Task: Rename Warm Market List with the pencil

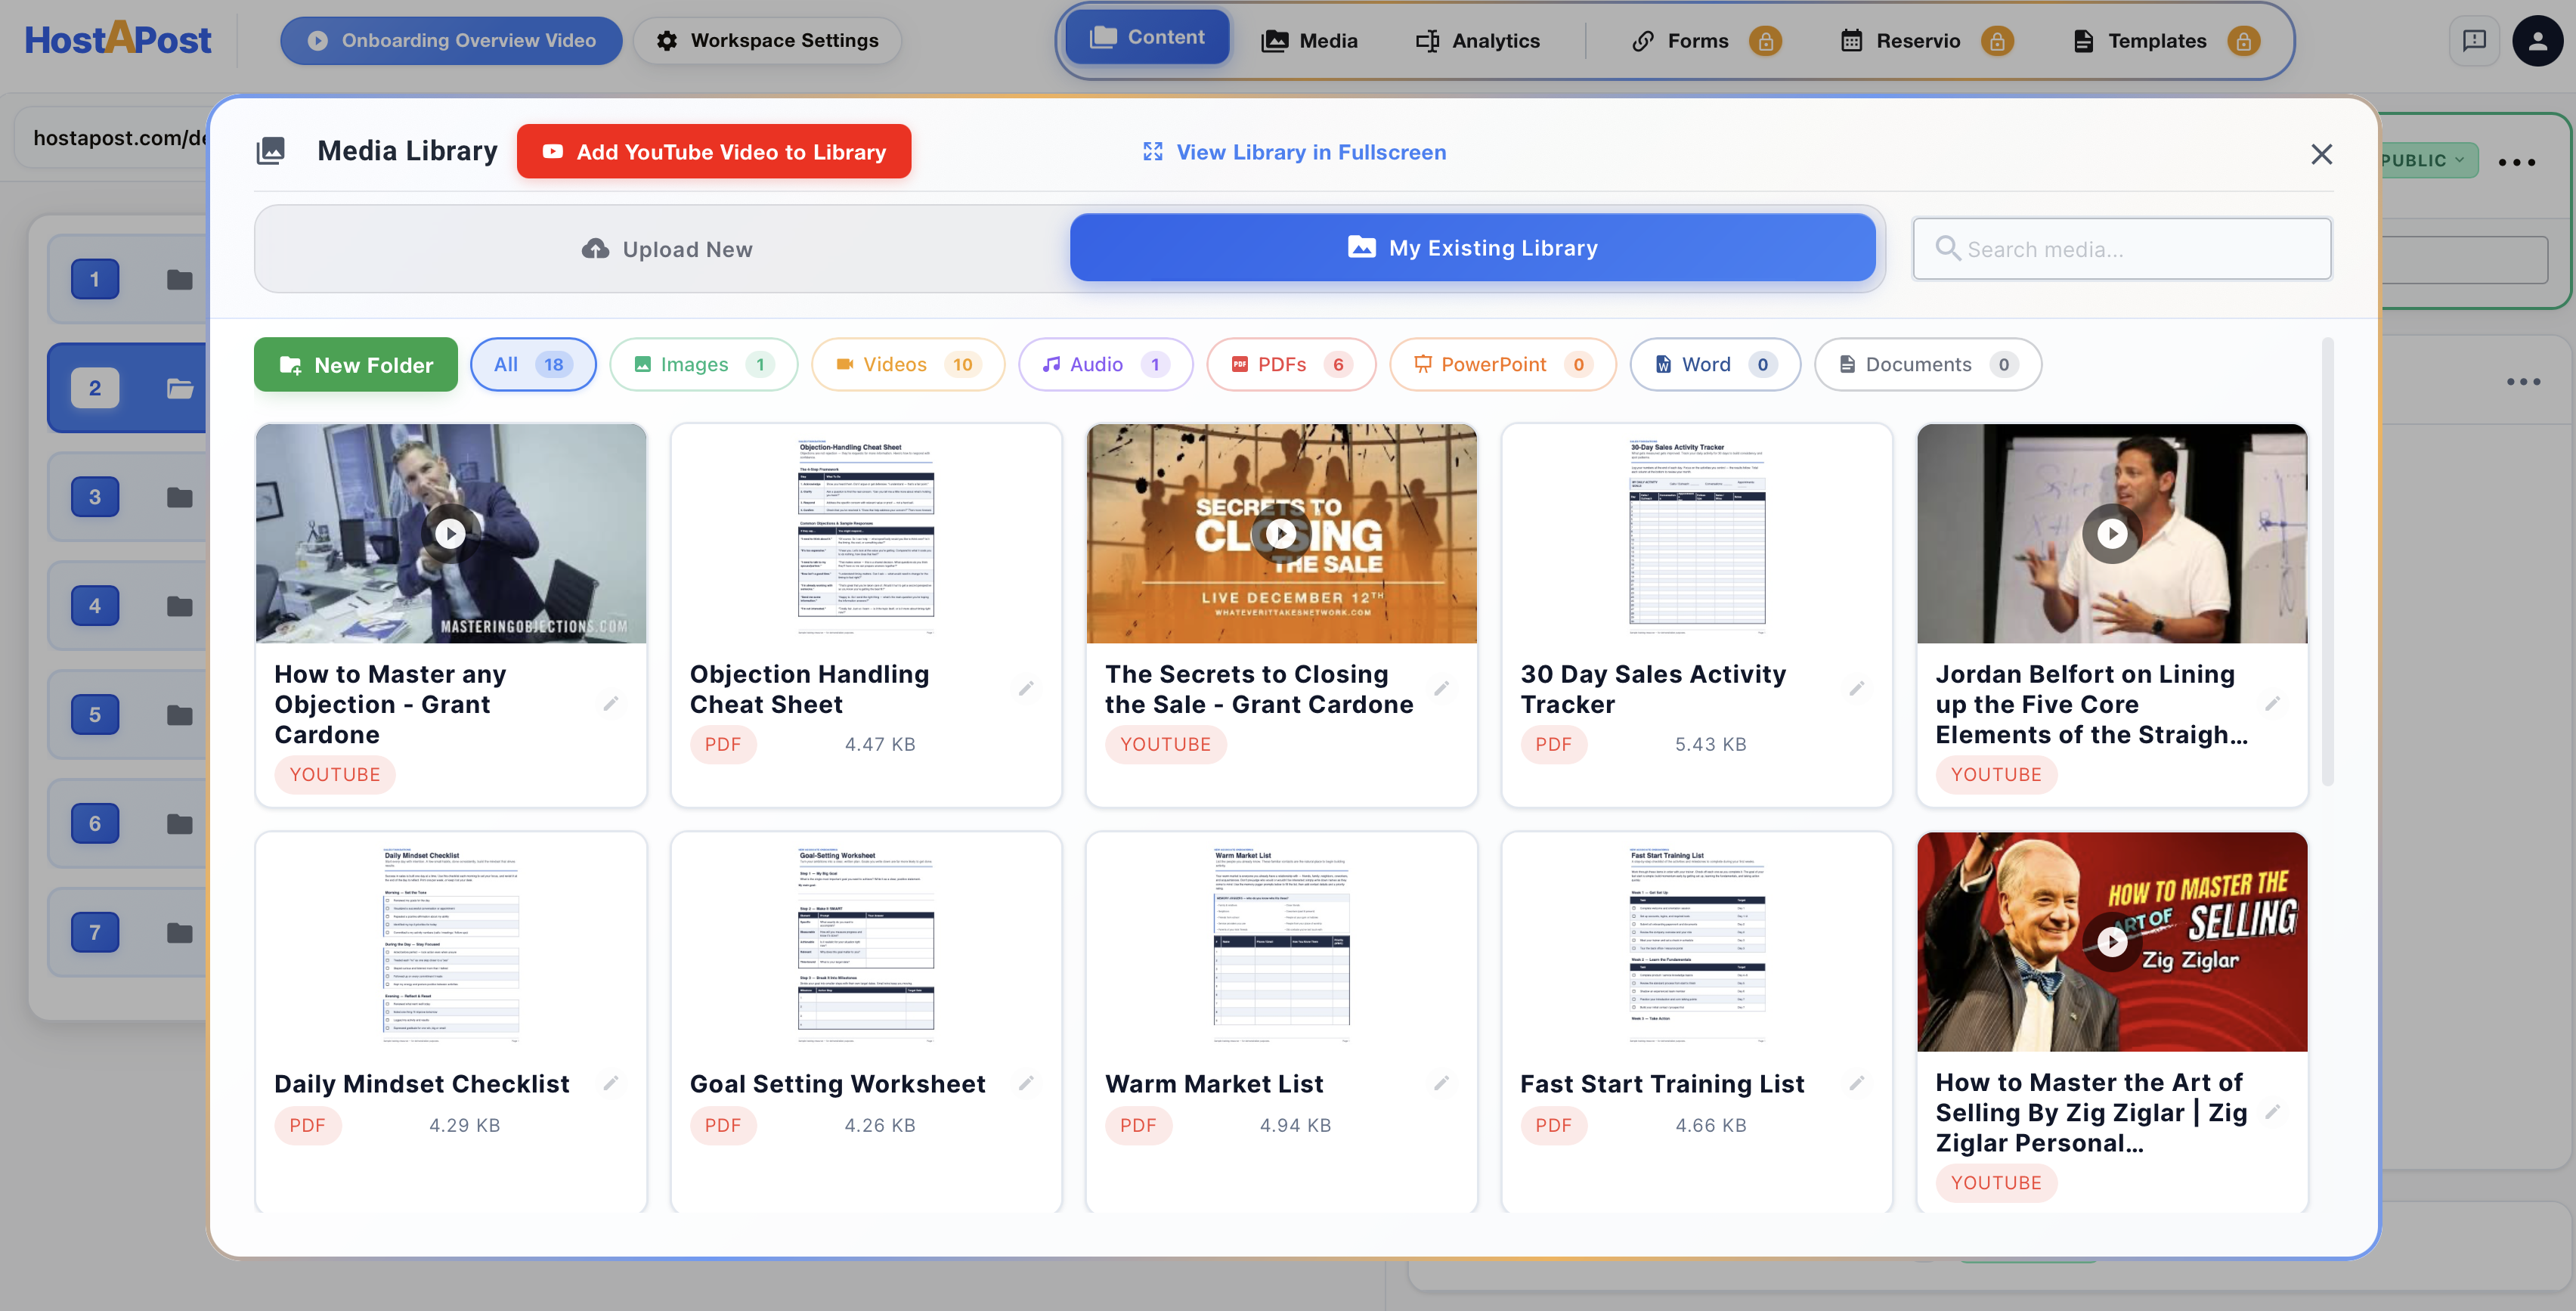Action: 1441,1083
